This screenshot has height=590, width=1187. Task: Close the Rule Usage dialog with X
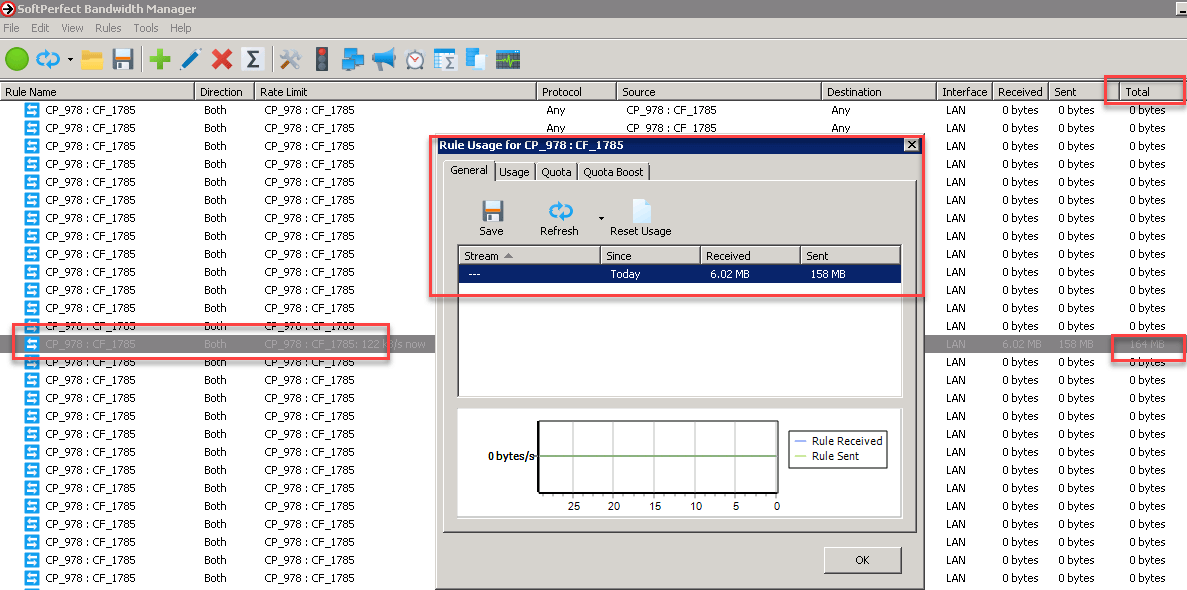tap(911, 145)
